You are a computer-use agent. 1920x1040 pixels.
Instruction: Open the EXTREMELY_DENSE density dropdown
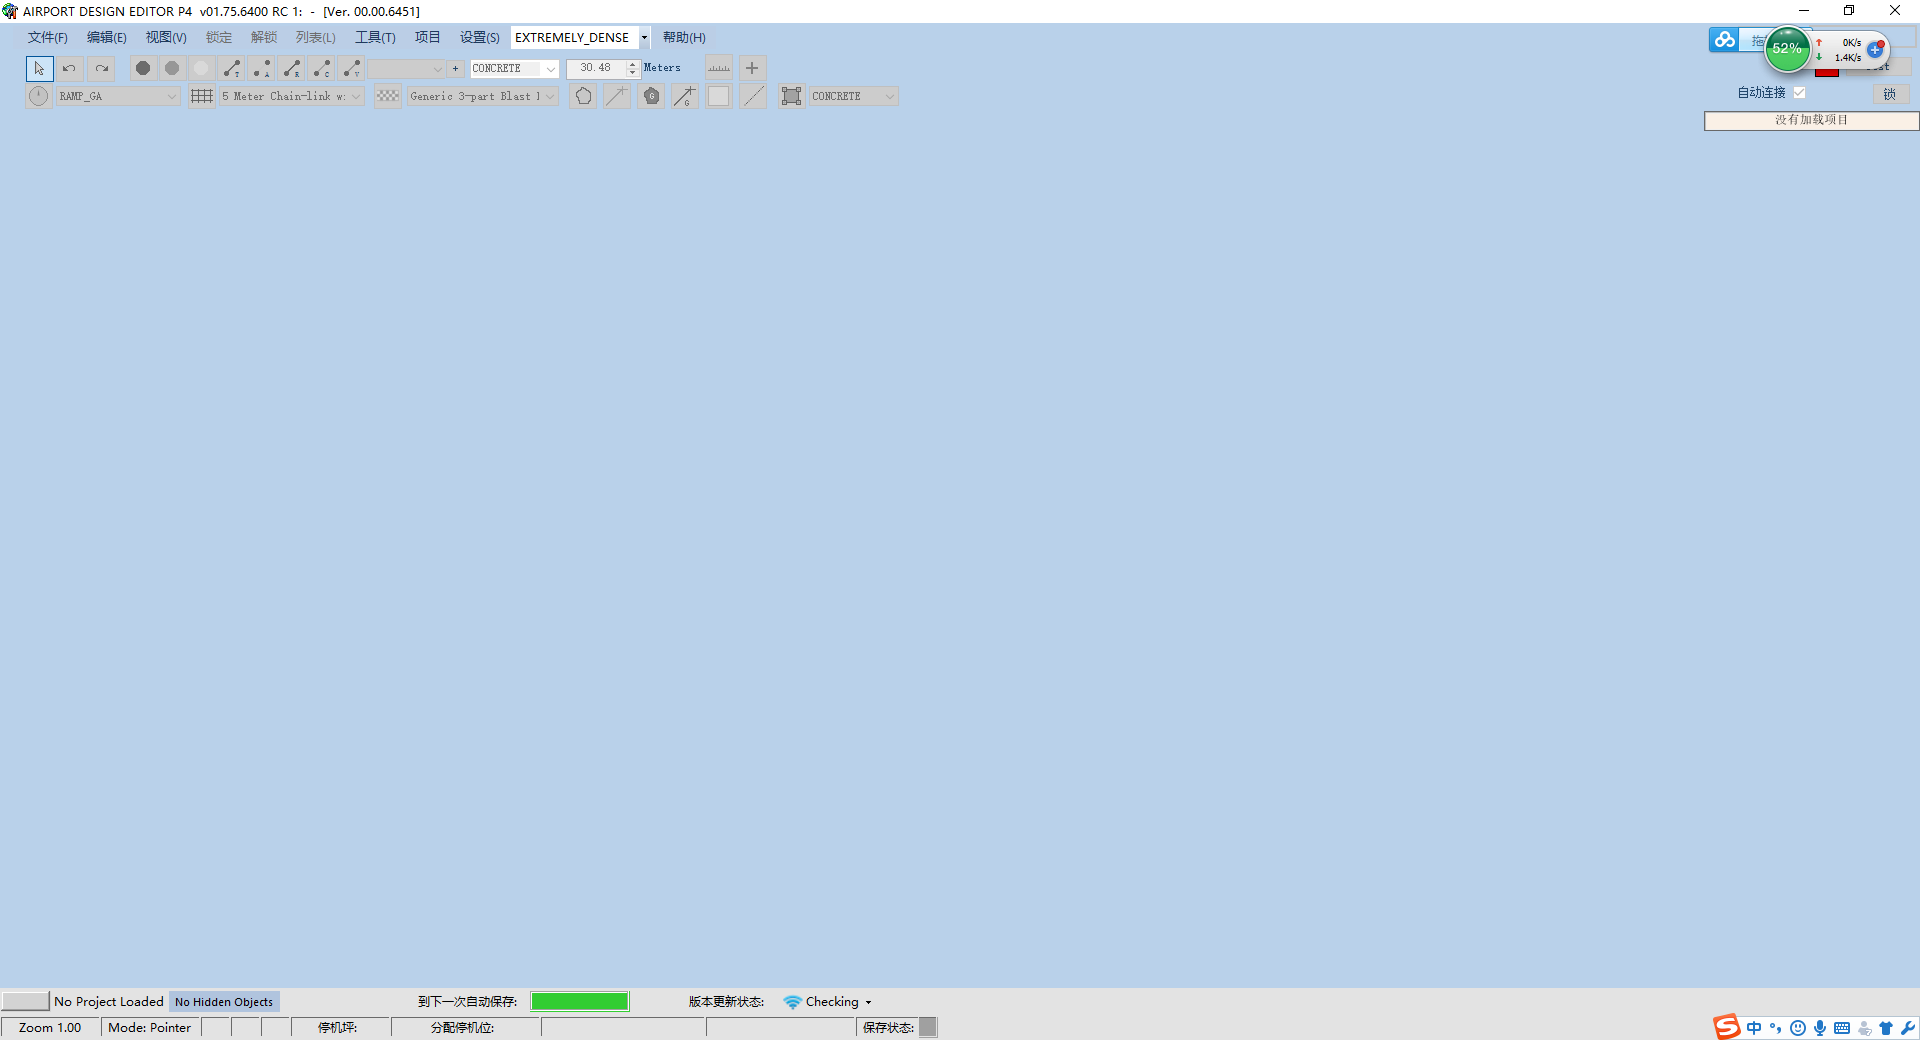643,37
